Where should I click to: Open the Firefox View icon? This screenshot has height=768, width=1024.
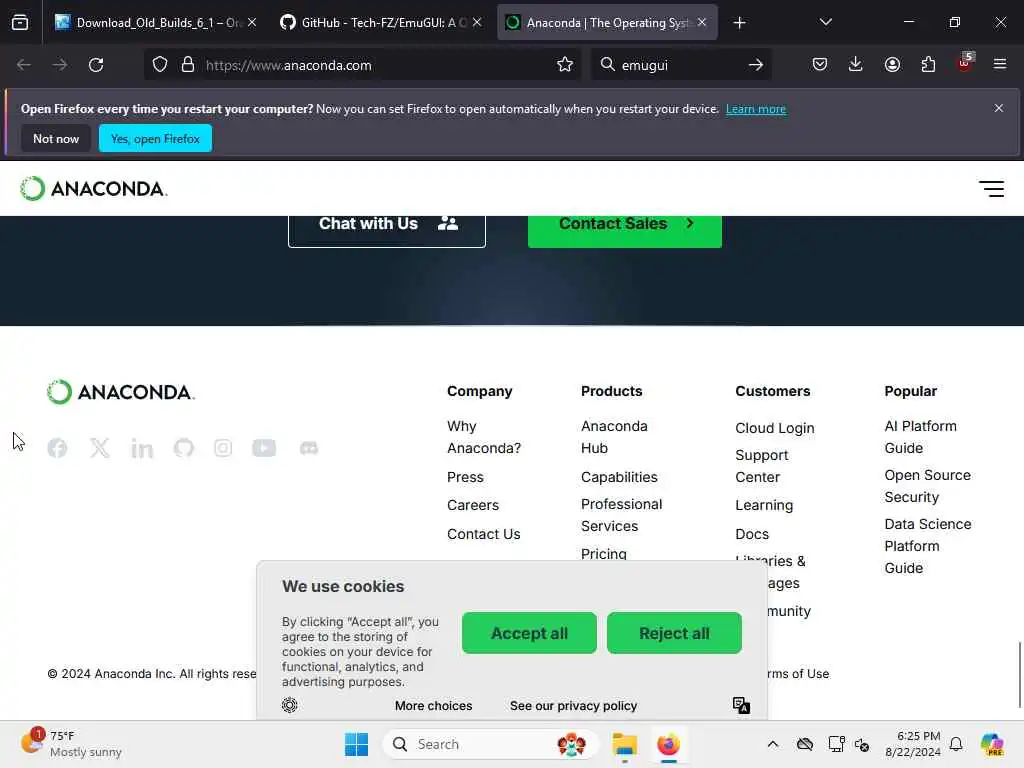tap(20, 23)
